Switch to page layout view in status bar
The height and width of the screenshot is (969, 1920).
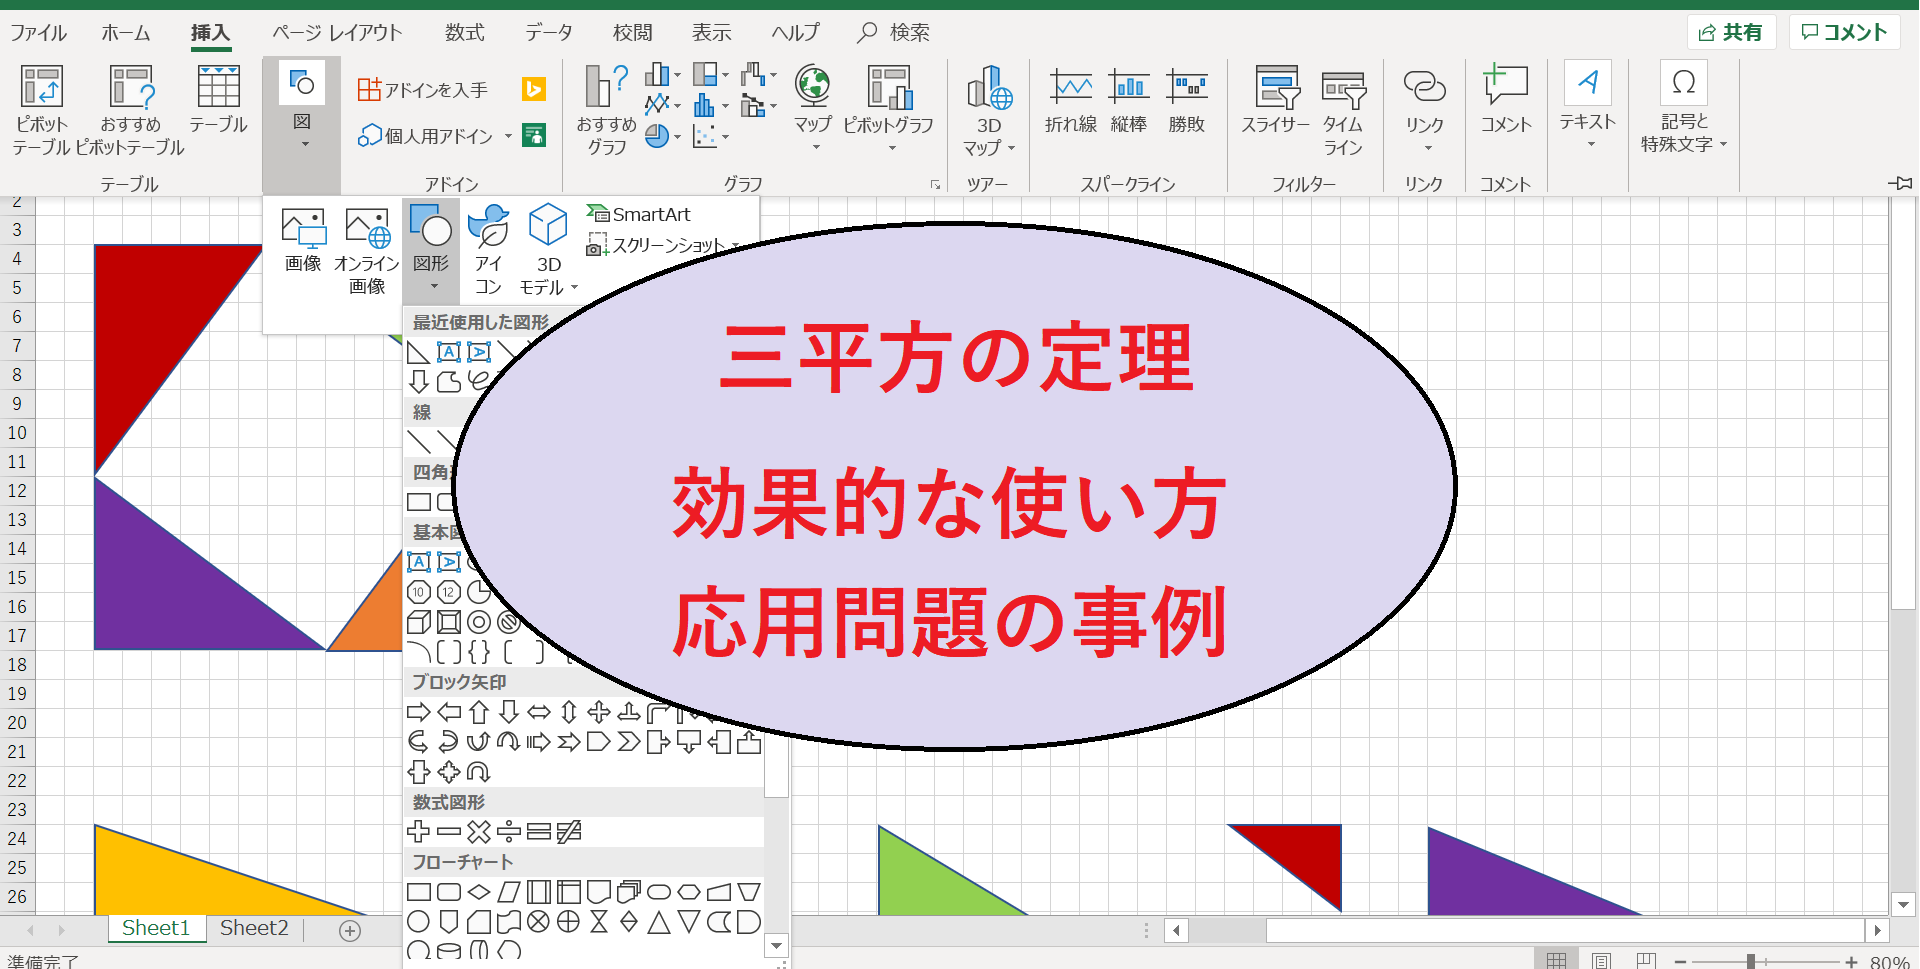point(1601,960)
